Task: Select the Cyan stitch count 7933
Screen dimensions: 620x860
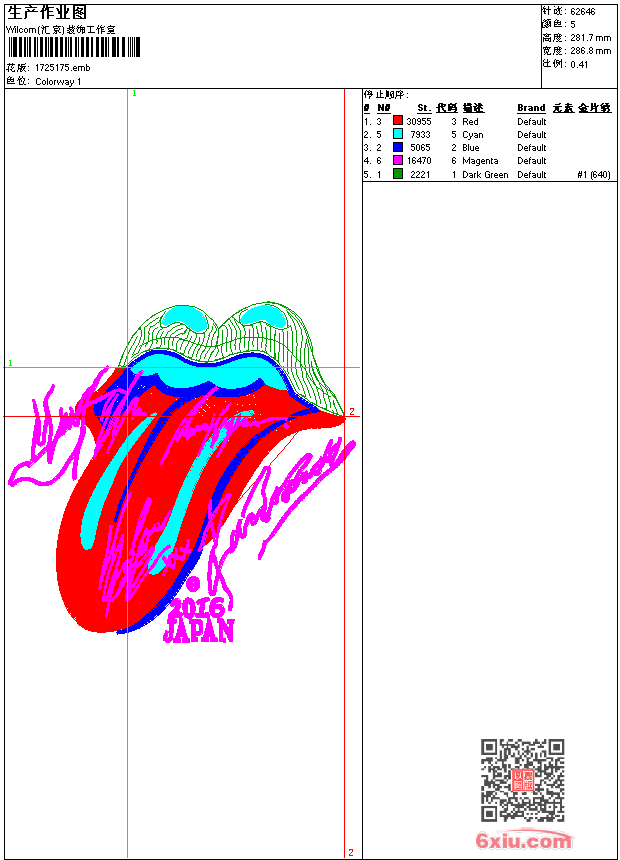Action: 420,135
